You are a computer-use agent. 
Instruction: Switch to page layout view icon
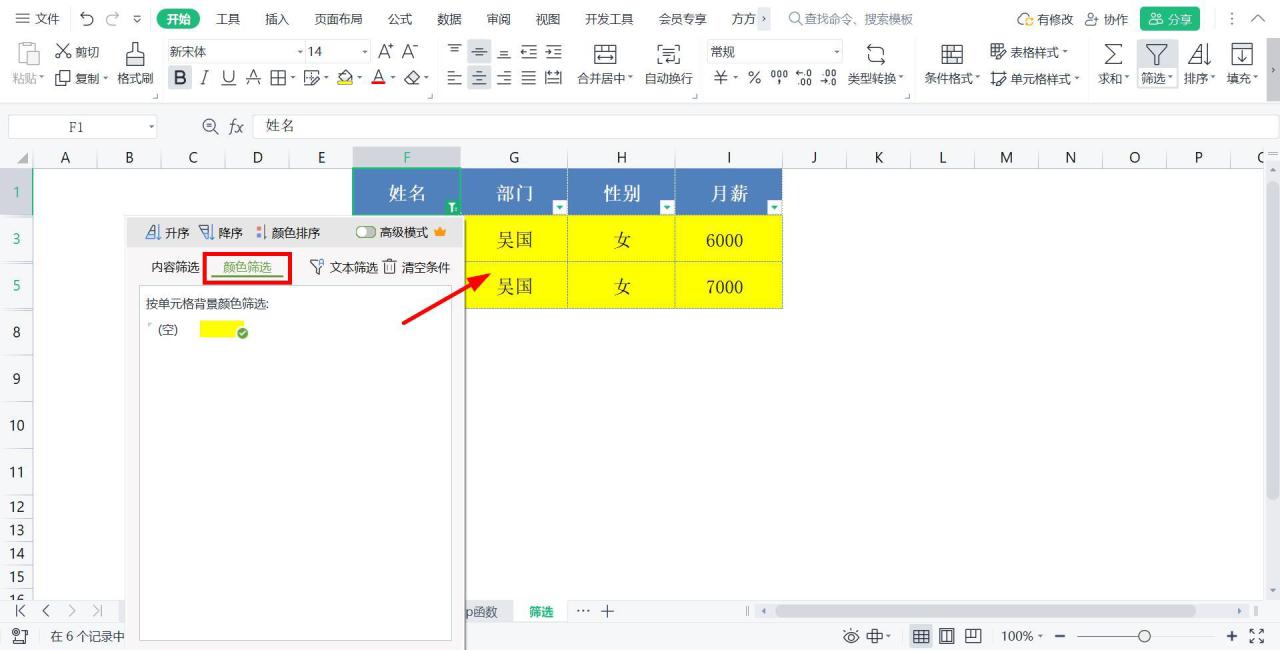(x=946, y=636)
